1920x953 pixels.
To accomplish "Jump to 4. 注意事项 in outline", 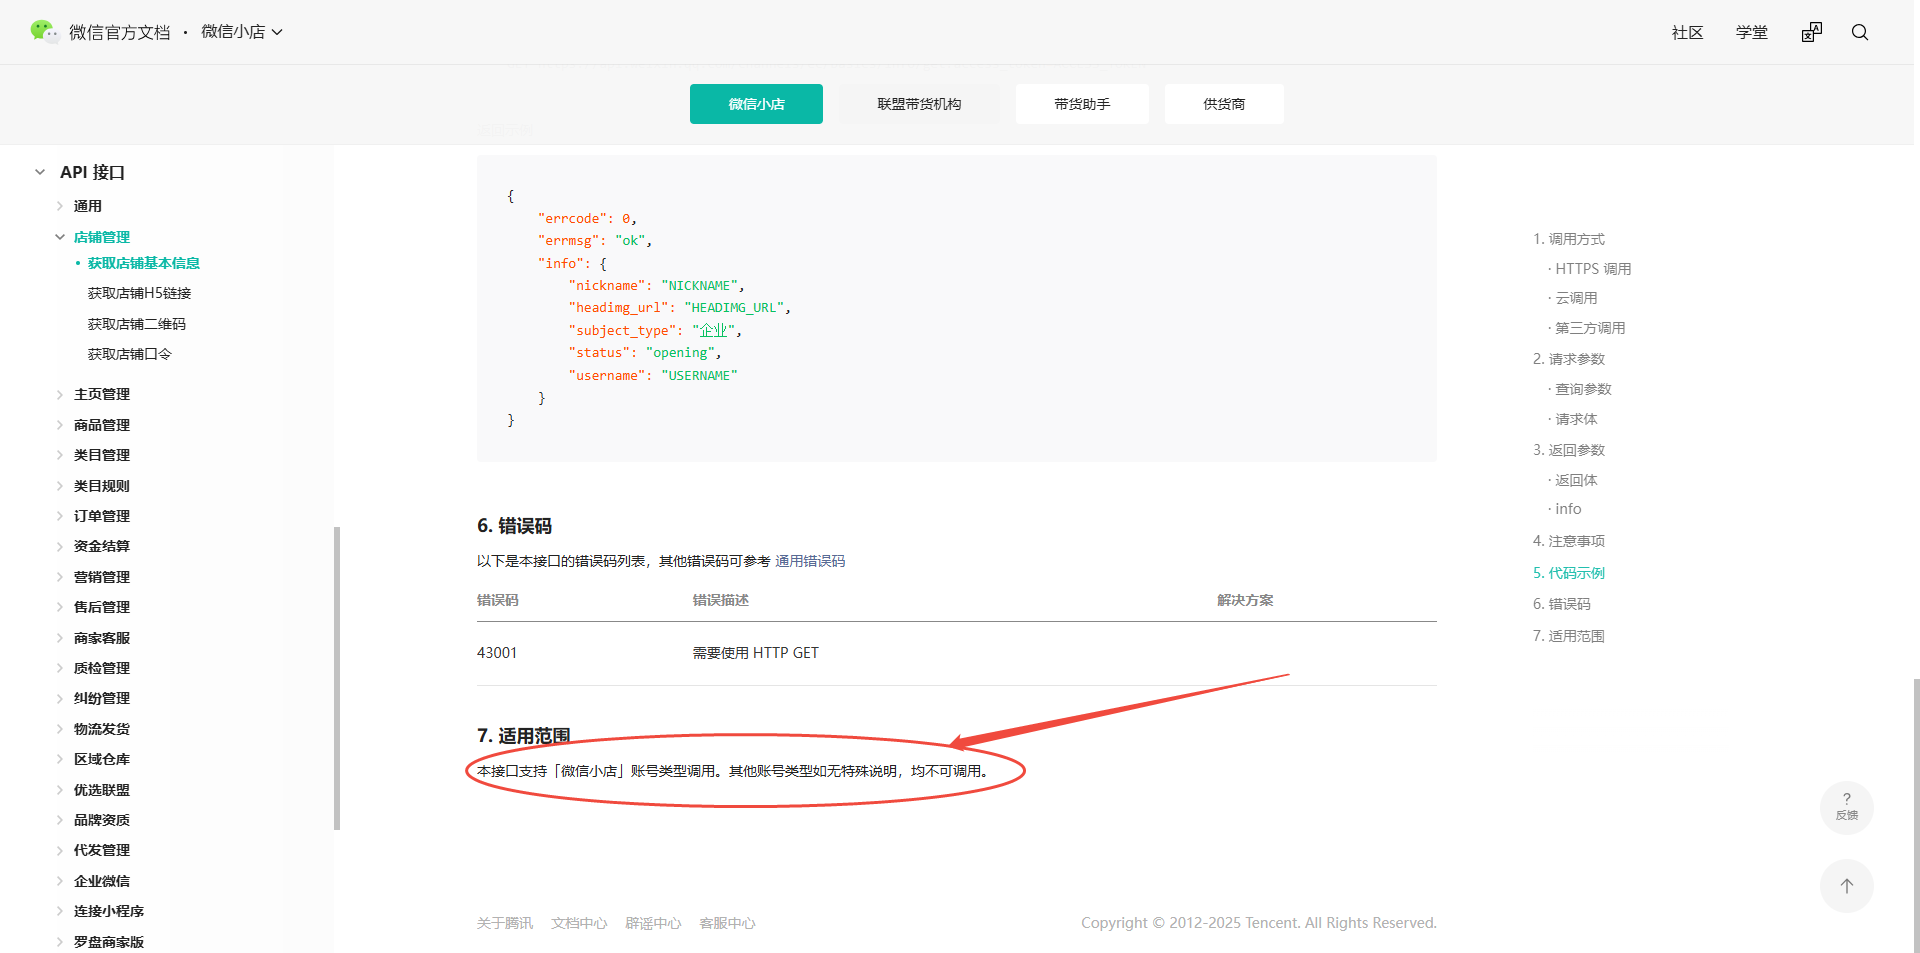I will 1569,541.
